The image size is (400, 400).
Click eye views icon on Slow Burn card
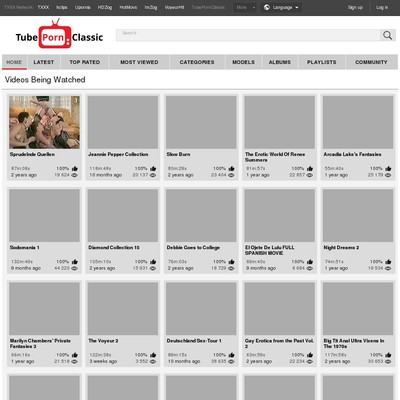click(231, 175)
